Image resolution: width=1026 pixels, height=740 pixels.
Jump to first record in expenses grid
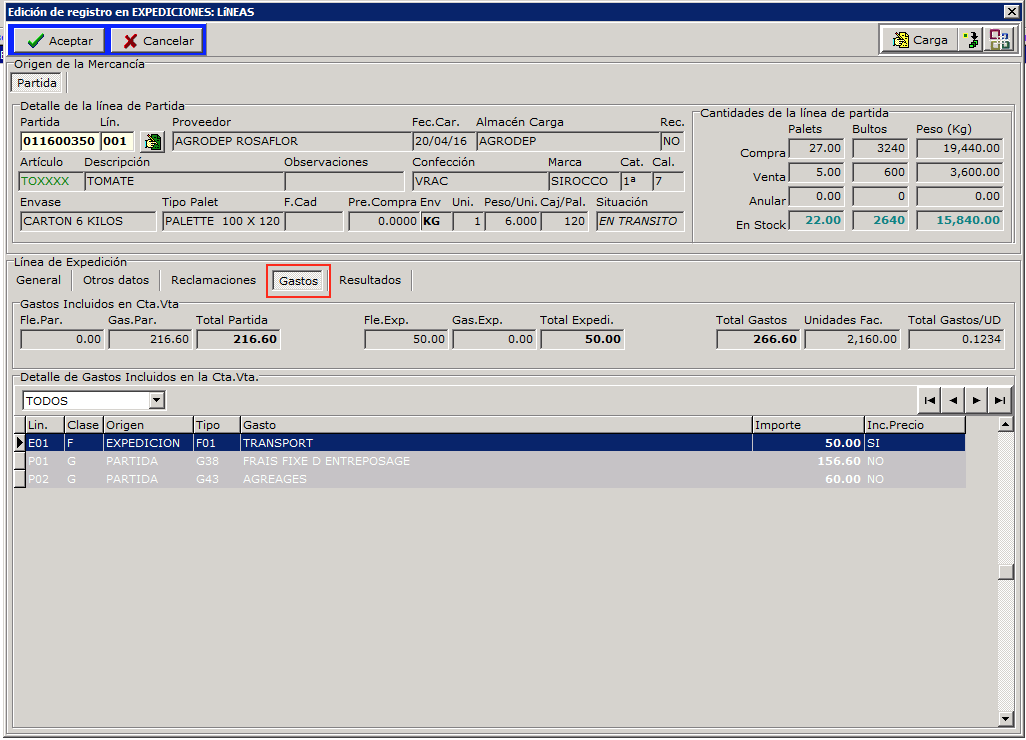pos(929,400)
